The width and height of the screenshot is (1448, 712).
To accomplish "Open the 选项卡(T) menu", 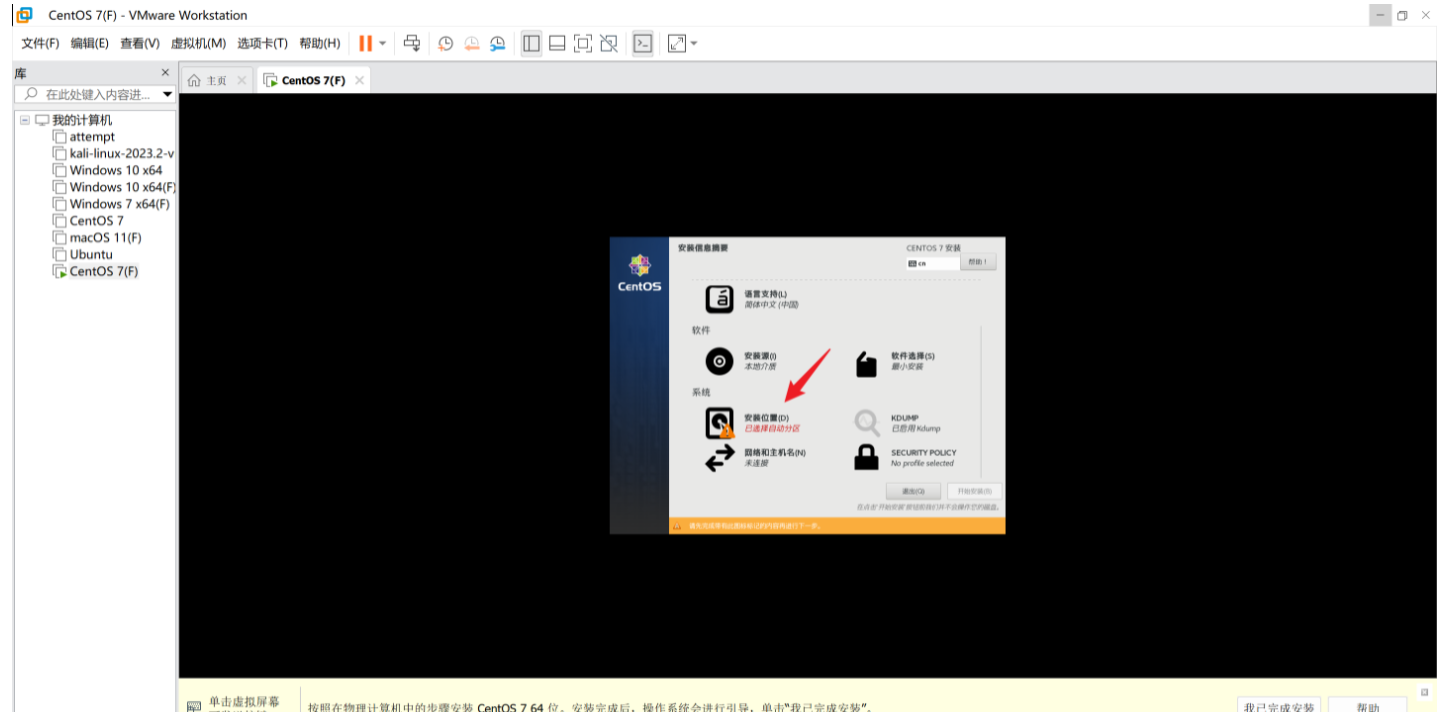I will (x=262, y=43).
